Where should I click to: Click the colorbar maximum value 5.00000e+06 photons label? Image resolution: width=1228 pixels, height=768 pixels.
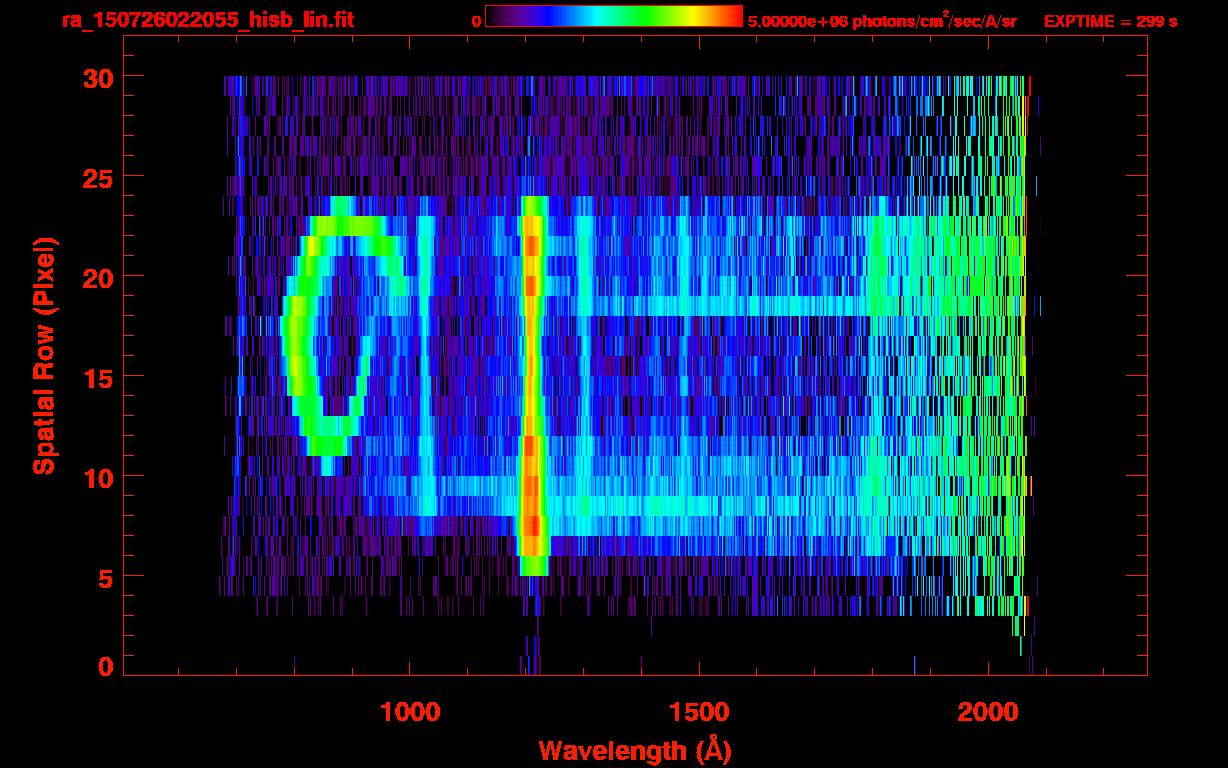882,20
